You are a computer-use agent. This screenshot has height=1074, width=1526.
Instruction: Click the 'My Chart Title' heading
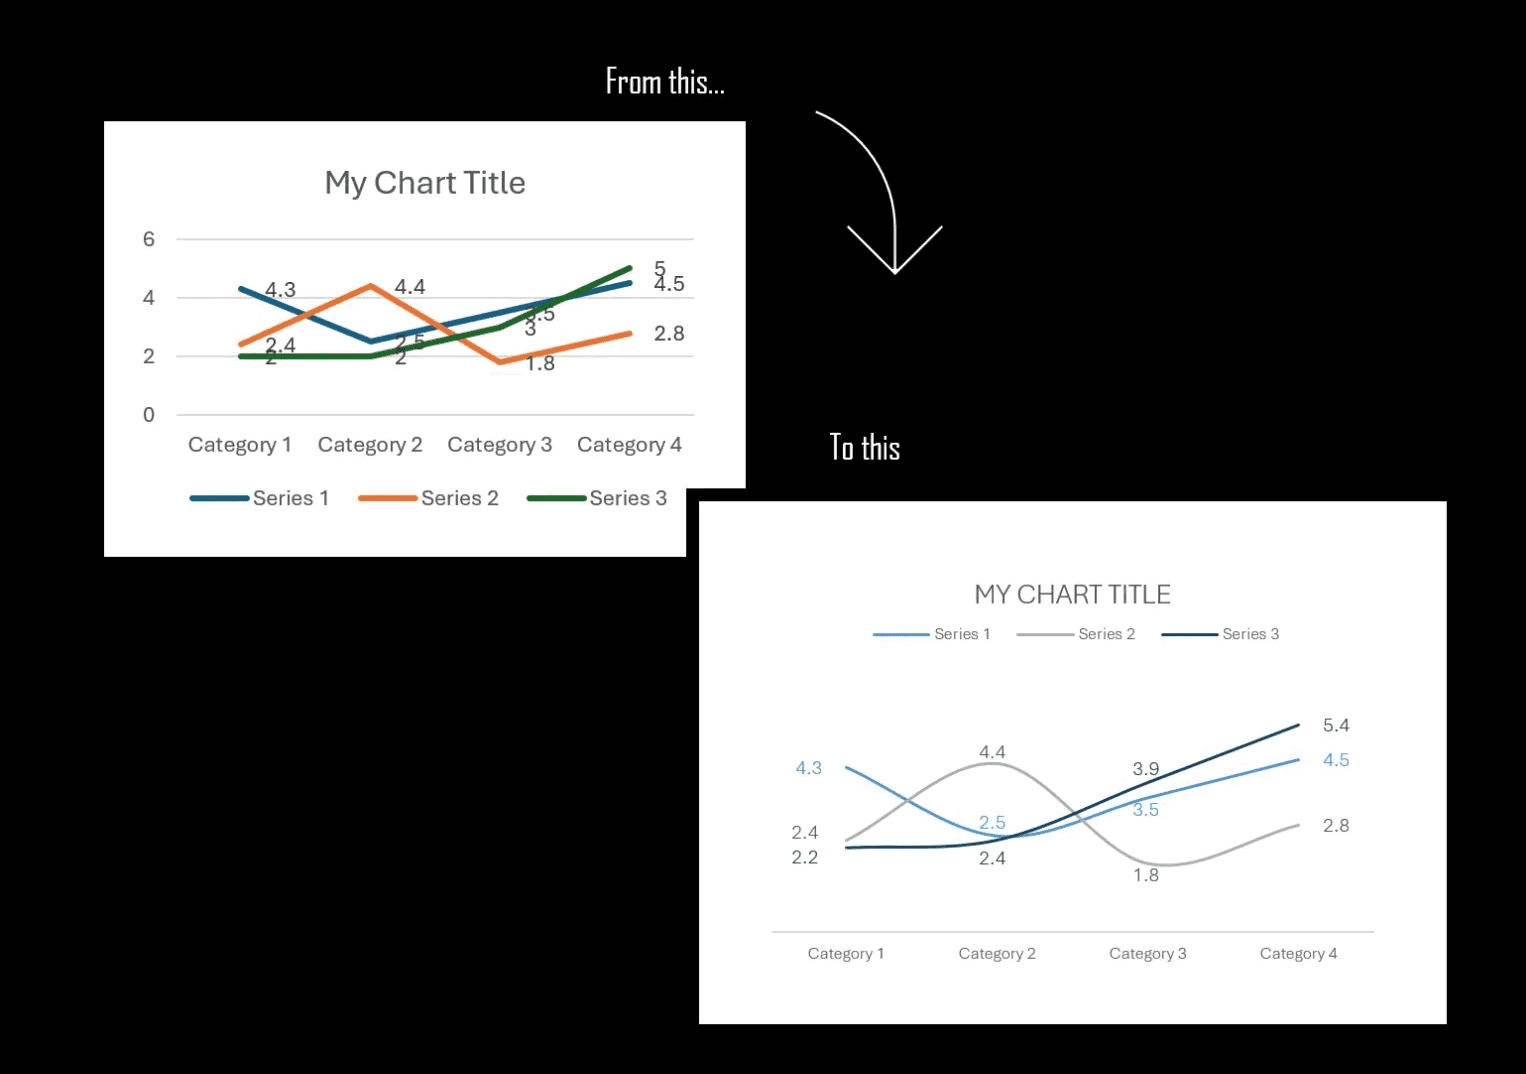[x=425, y=183]
